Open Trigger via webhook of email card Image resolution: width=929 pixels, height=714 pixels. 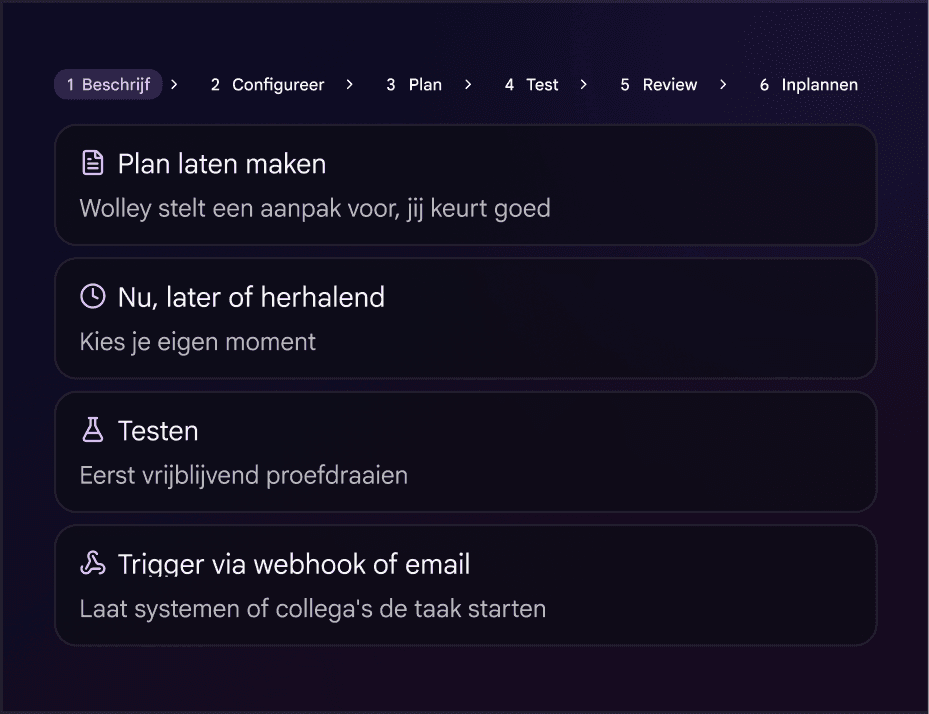click(x=466, y=585)
